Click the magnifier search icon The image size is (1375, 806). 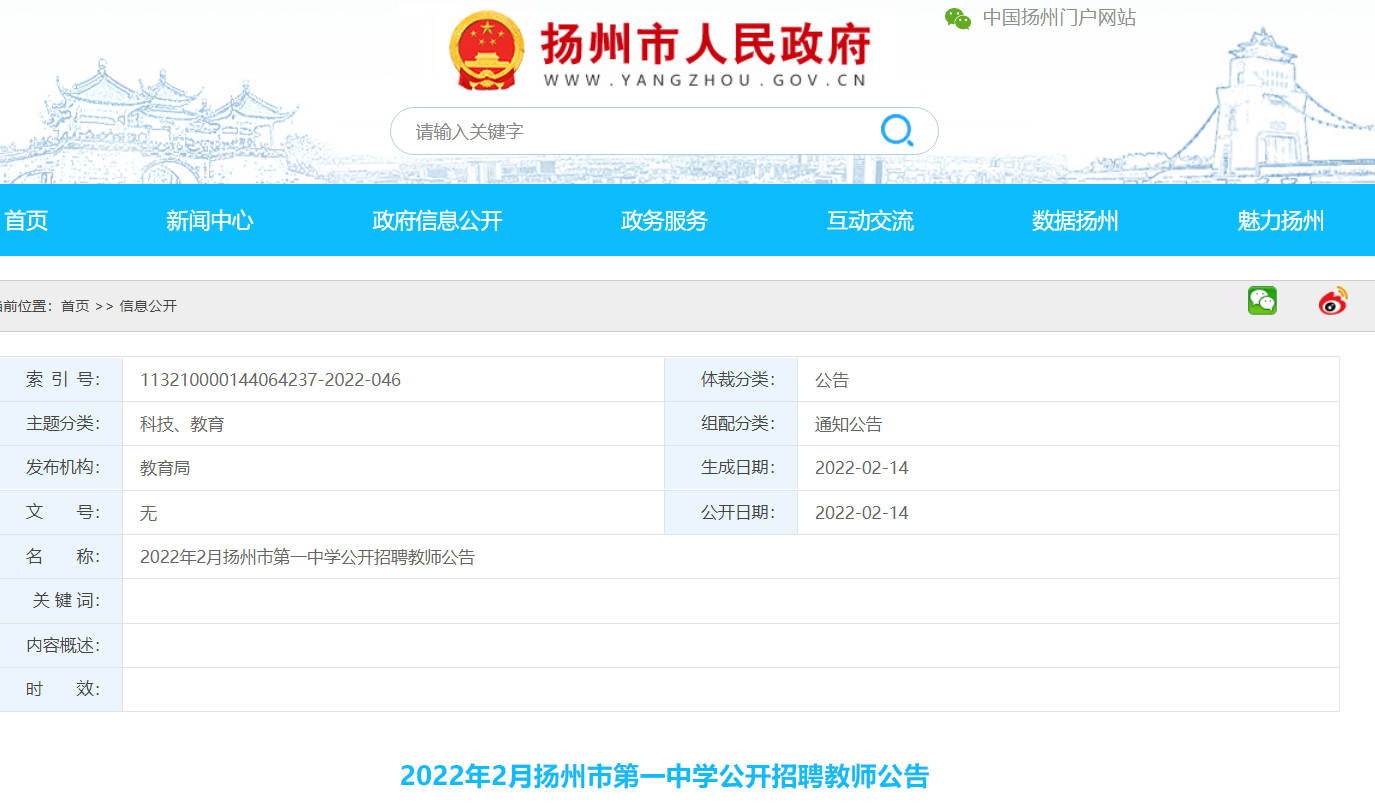coord(896,131)
